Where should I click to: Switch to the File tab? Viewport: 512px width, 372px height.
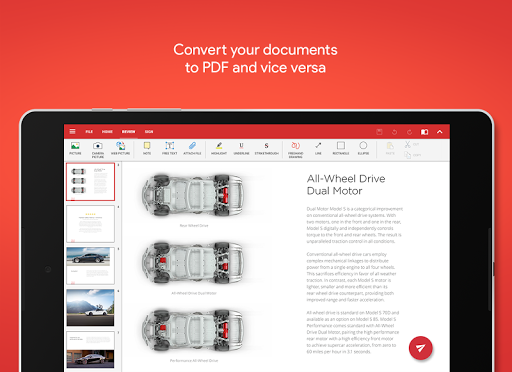89,132
